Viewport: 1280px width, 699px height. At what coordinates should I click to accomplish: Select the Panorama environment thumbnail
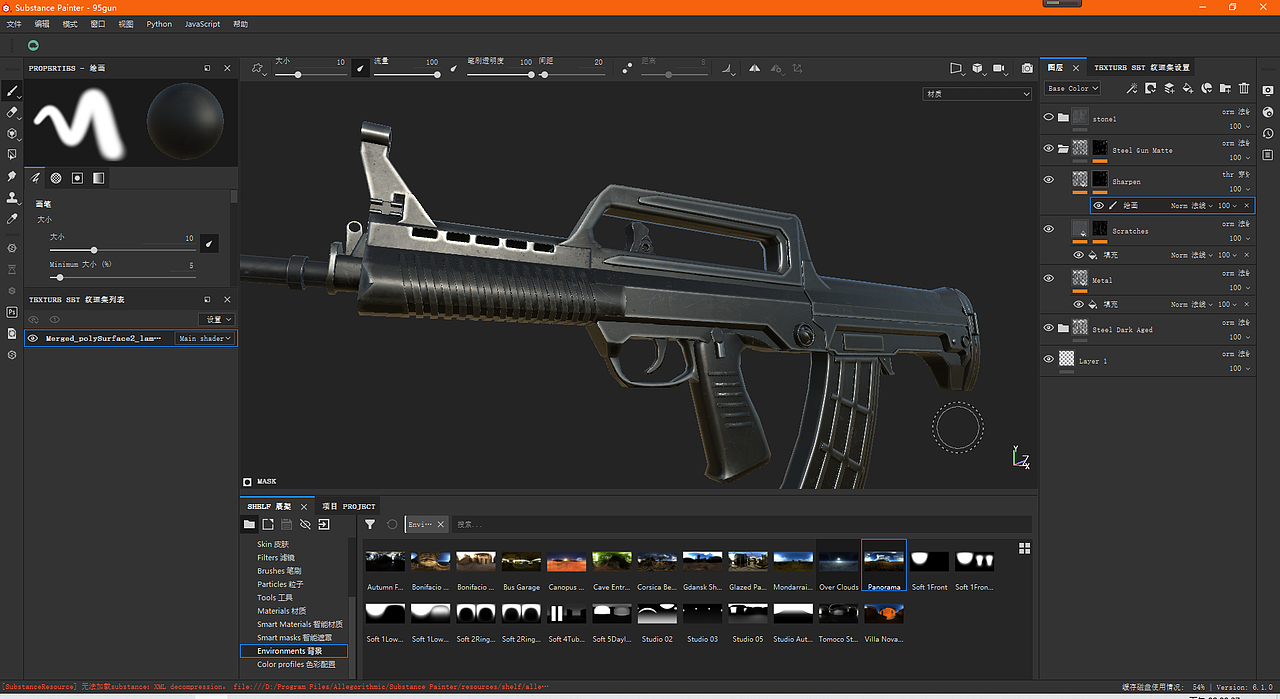tap(884, 566)
